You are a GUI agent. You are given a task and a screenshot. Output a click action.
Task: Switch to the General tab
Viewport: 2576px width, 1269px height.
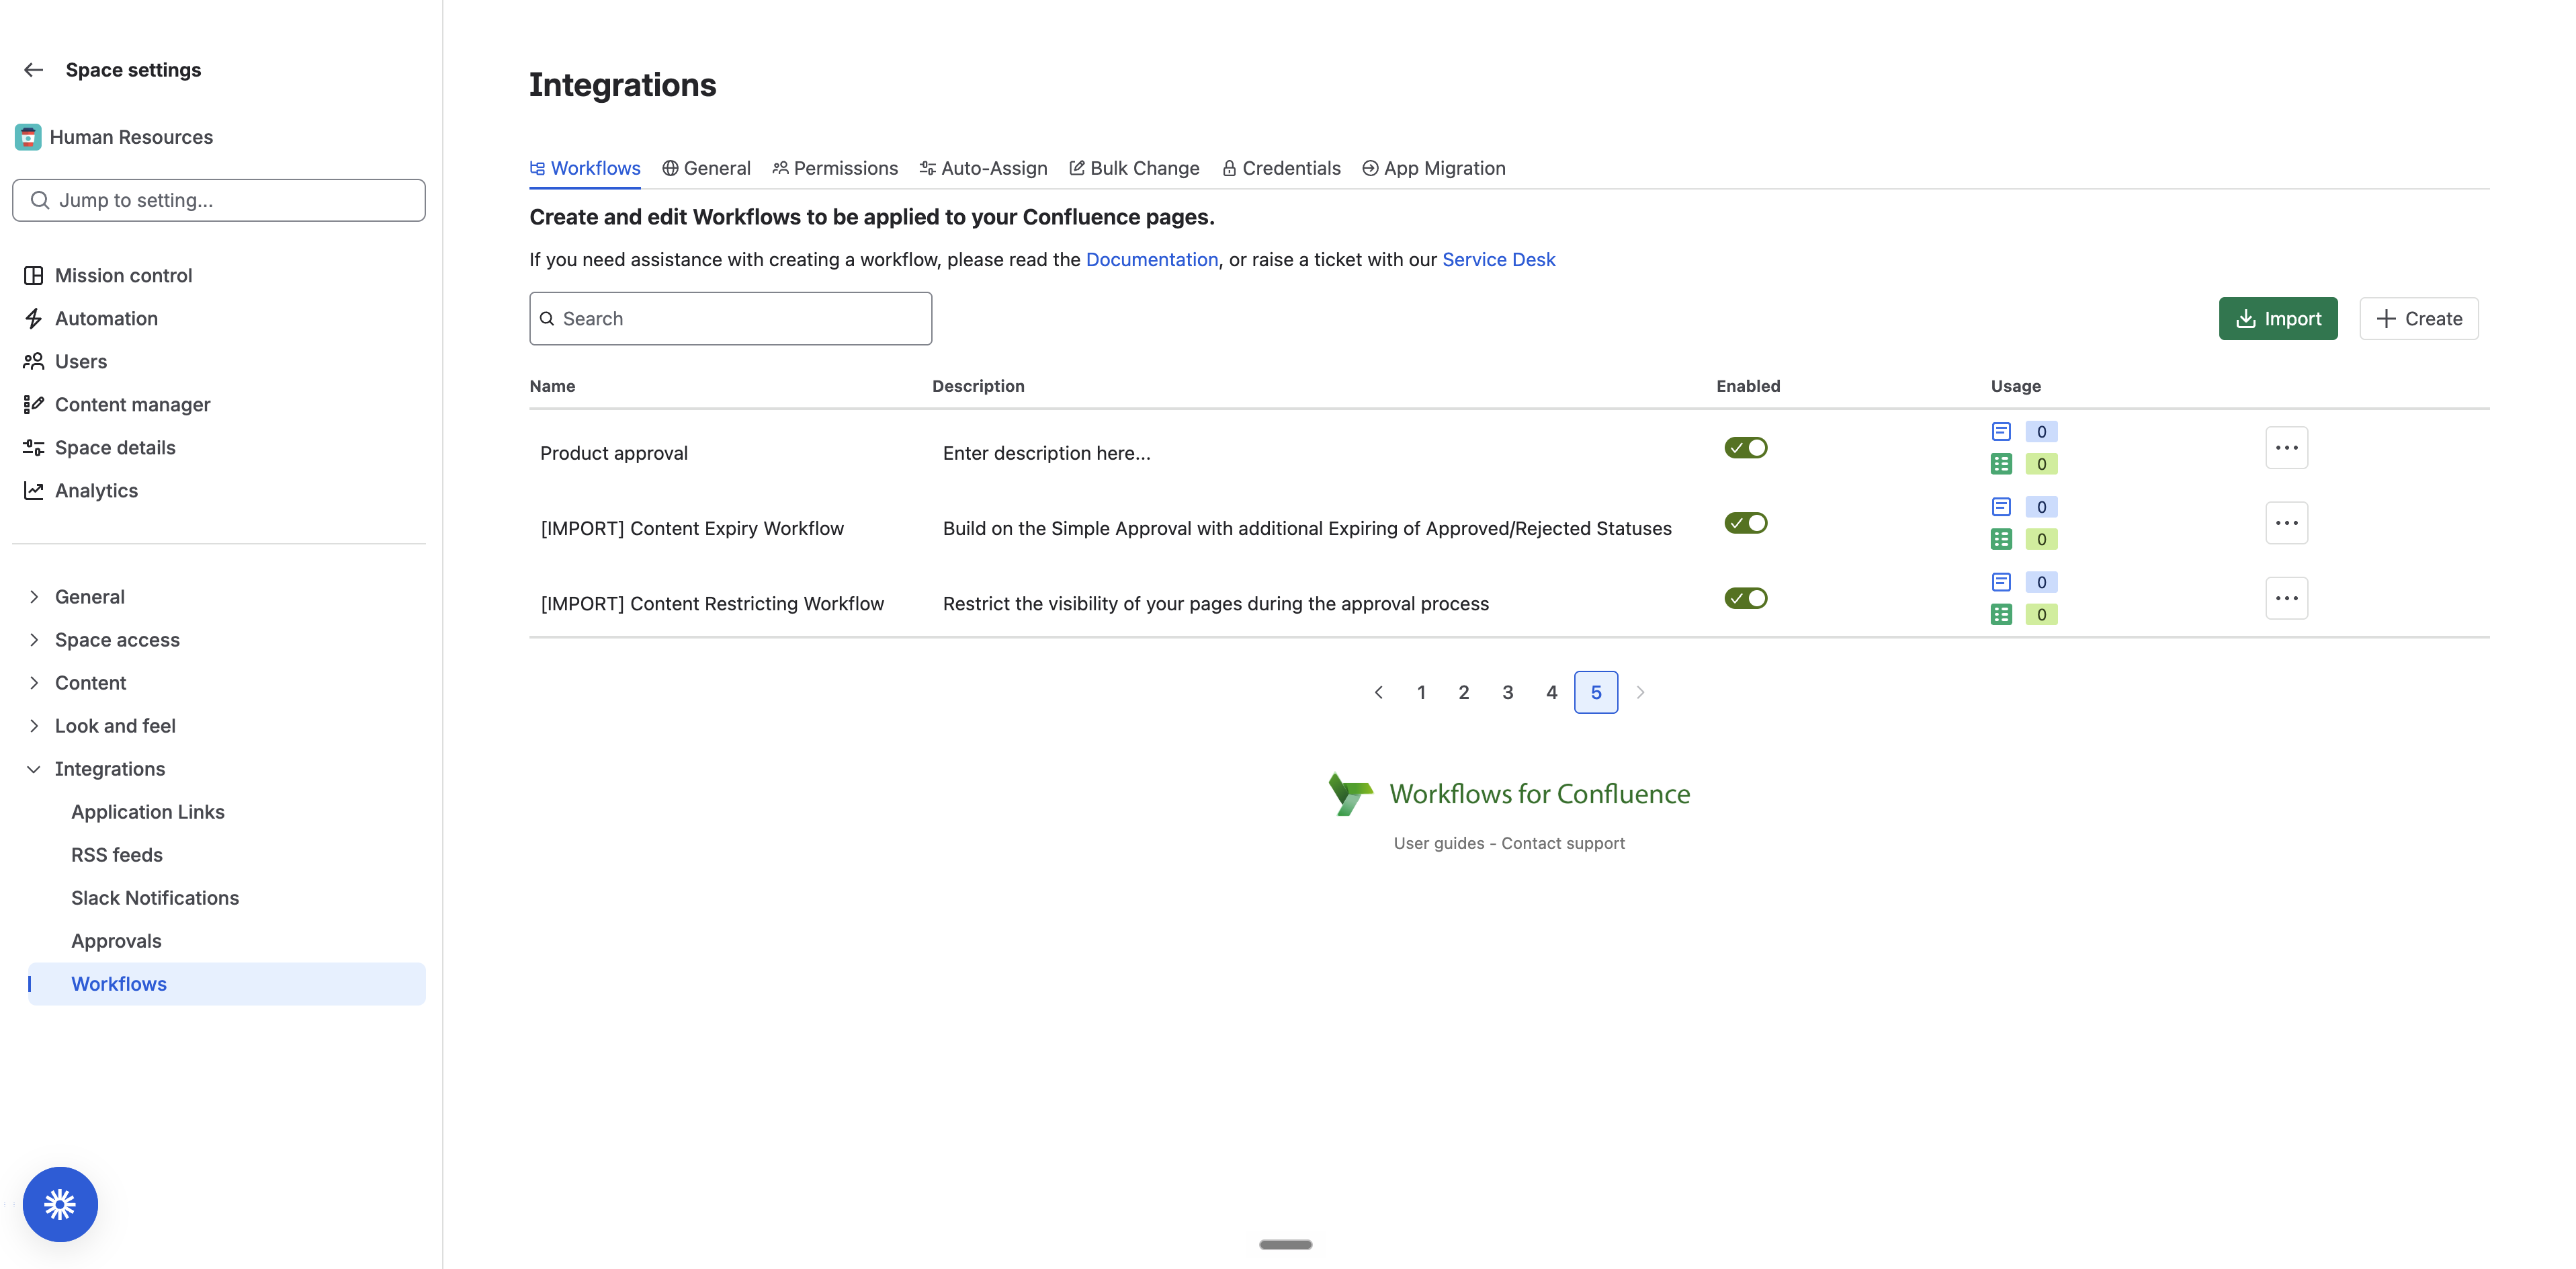(x=706, y=168)
